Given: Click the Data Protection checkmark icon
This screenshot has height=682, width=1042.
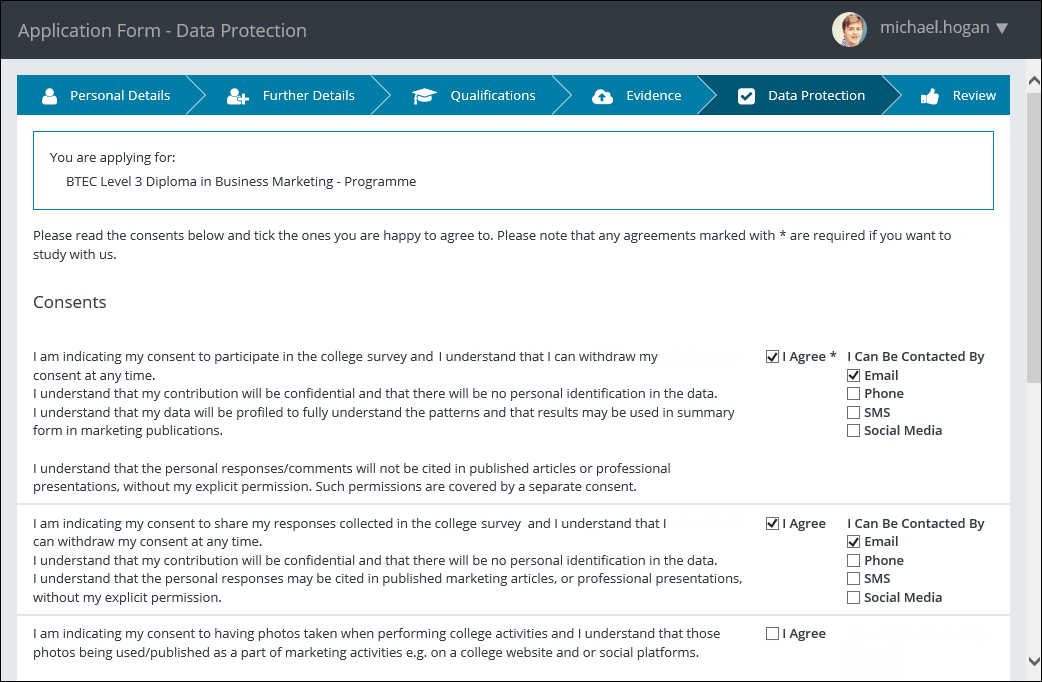Looking at the screenshot, I should pos(746,96).
